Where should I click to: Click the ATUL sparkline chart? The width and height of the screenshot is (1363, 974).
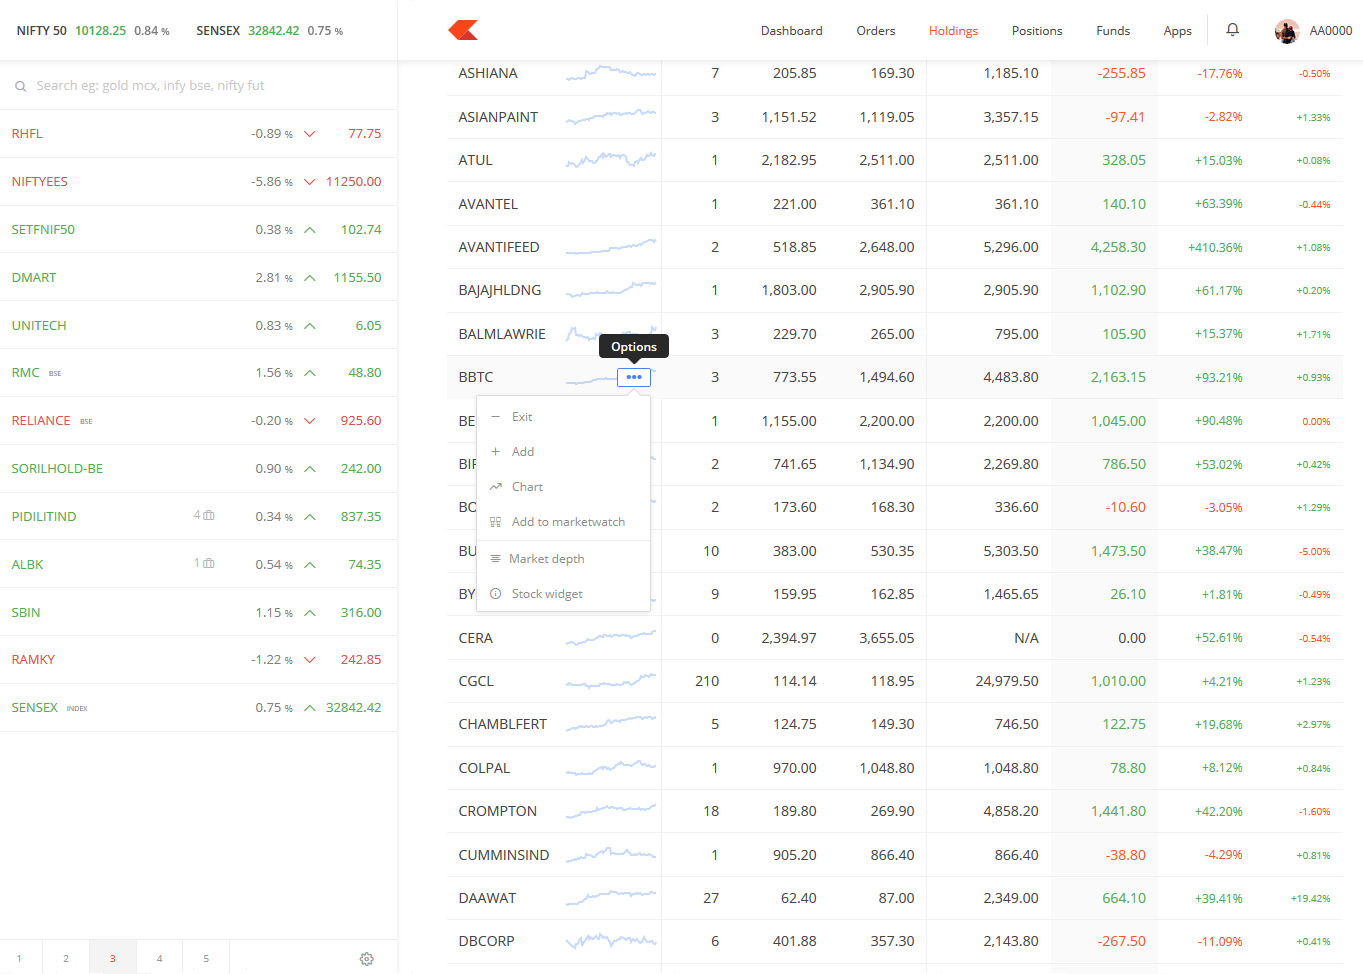pos(611,160)
